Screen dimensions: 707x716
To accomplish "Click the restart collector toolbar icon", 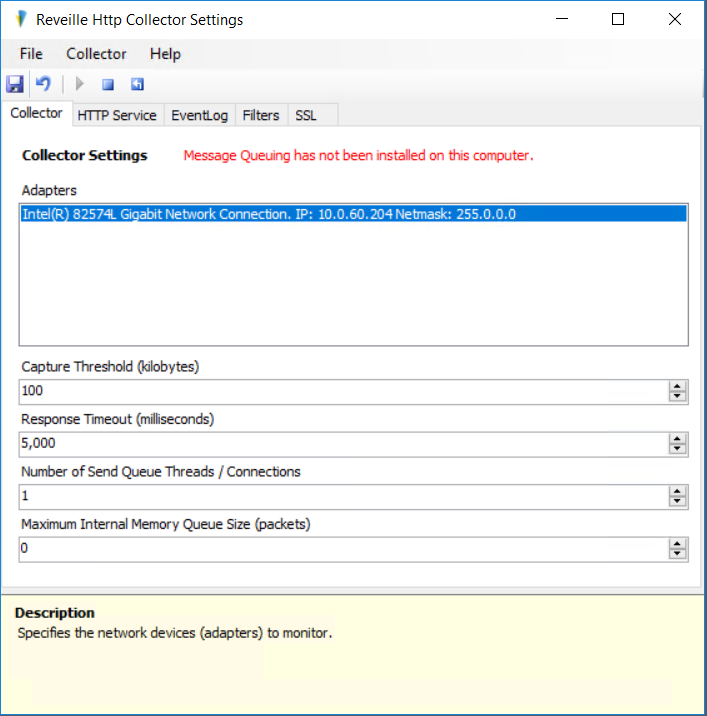I will [x=137, y=84].
